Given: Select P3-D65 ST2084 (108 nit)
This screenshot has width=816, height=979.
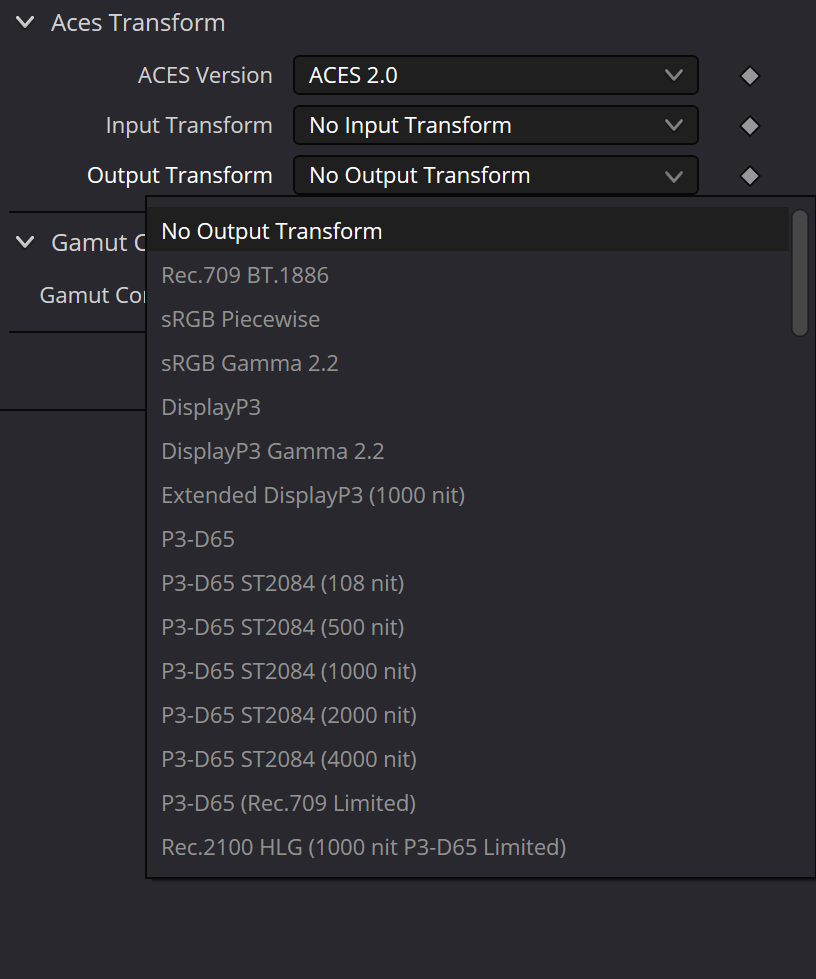Looking at the screenshot, I should 468,583.
